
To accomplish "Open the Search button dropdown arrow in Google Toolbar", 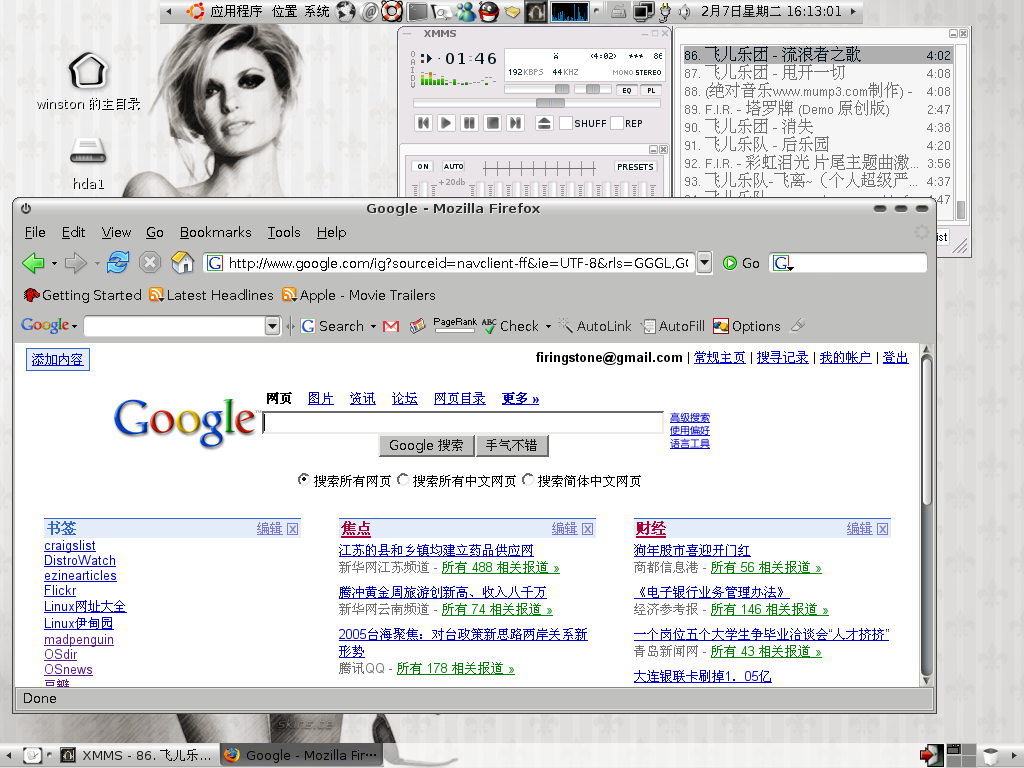I will pyautogui.click(x=374, y=326).
